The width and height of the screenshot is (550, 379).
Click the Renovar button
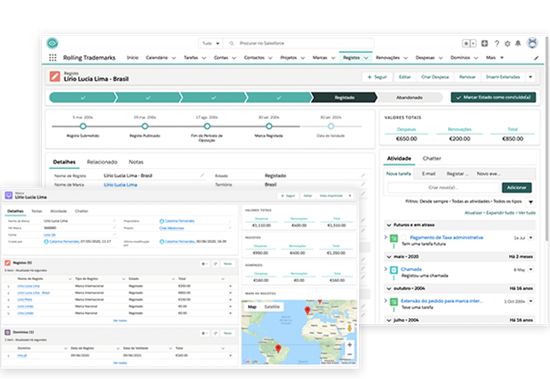(x=467, y=77)
